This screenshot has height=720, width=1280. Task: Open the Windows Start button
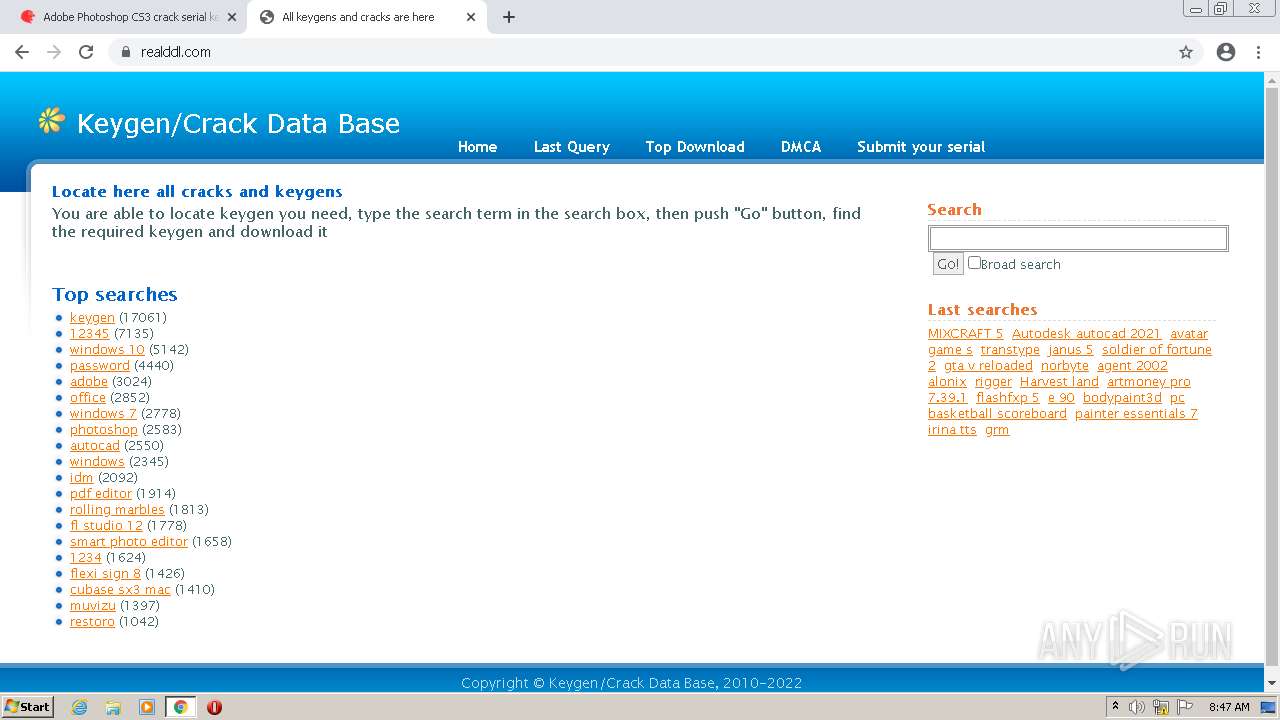click(28, 707)
